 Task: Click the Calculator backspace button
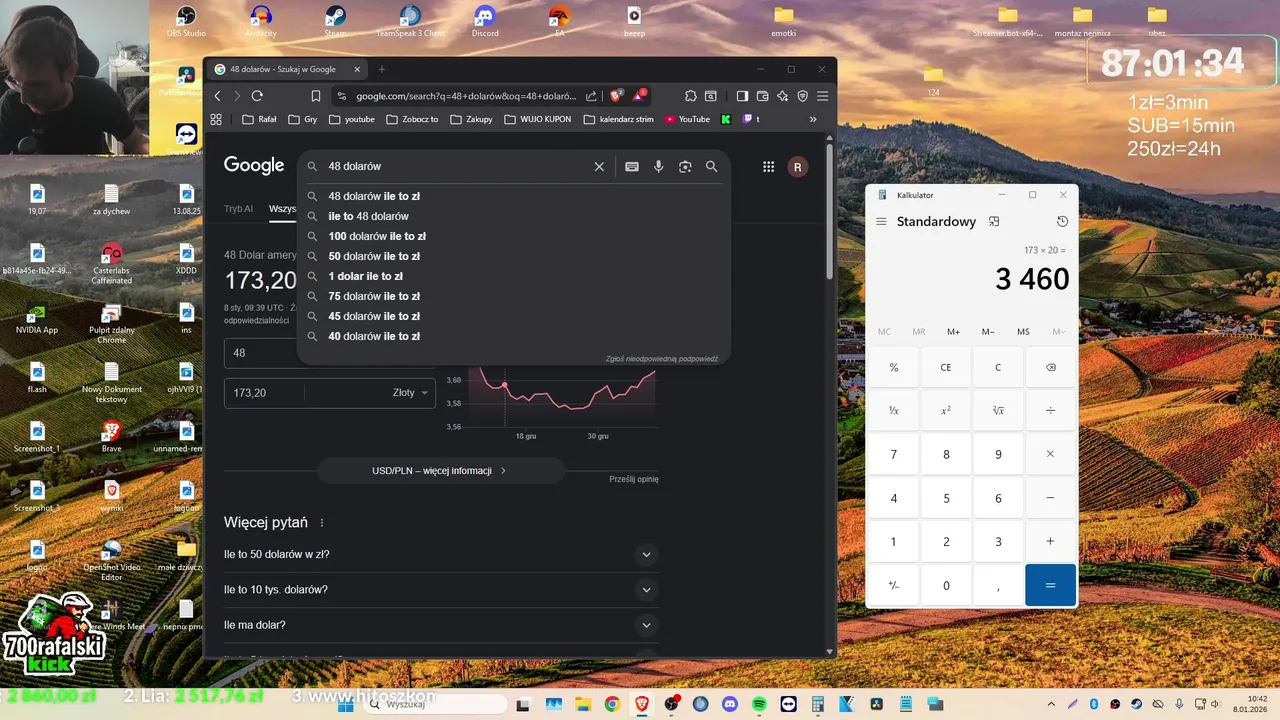(x=1050, y=367)
